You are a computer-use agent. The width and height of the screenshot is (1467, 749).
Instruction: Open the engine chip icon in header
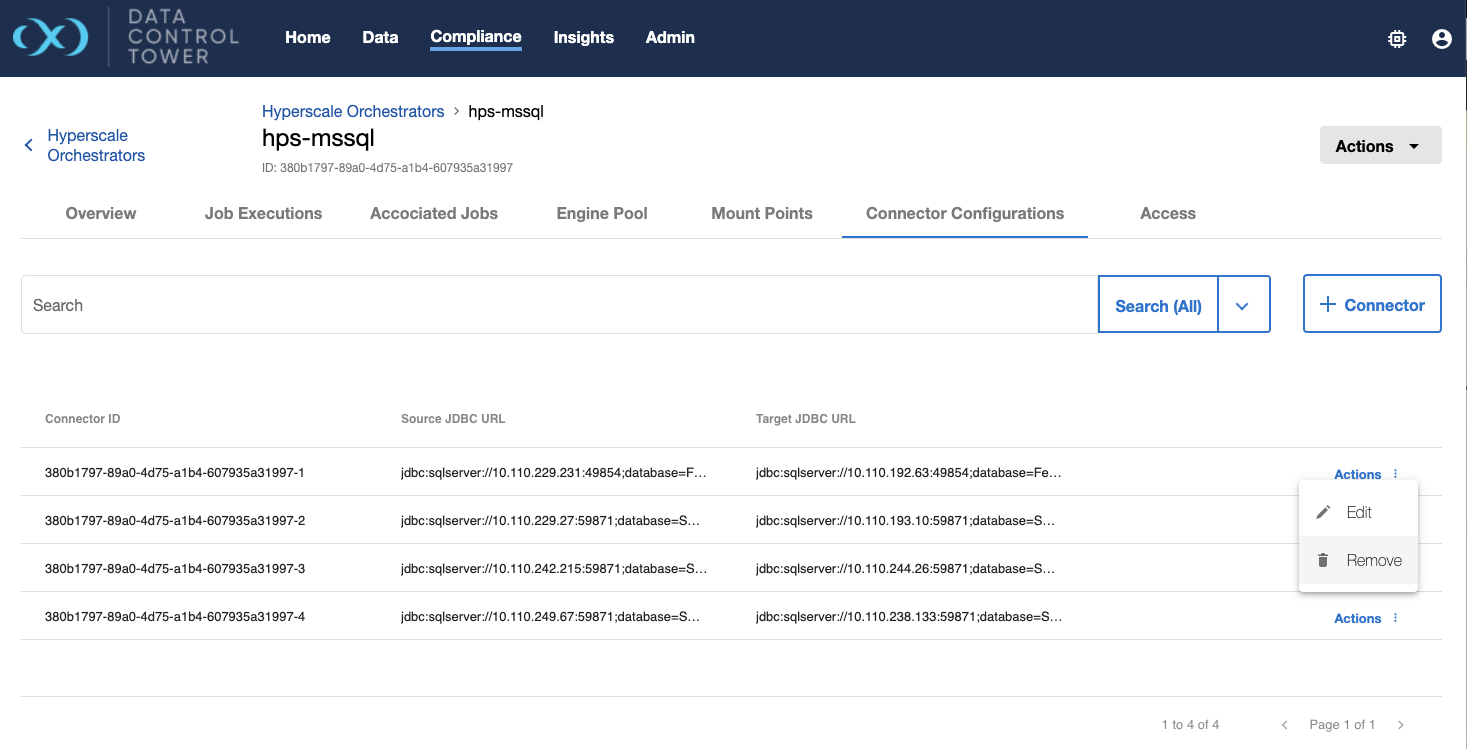[x=1397, y=39]
